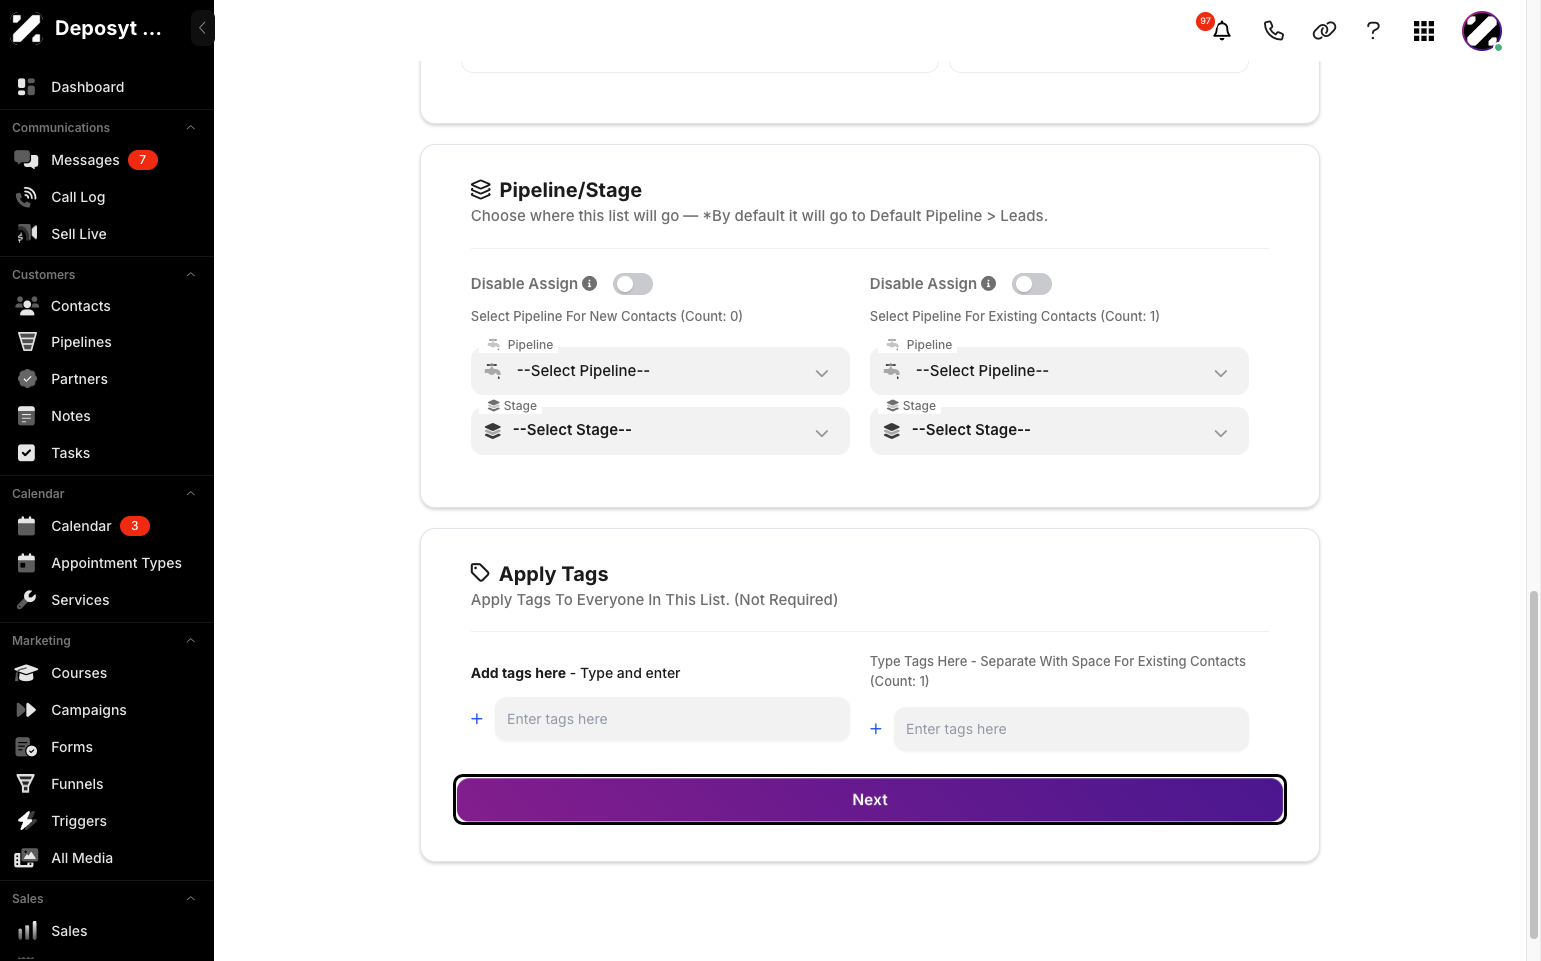Screen dimensions: 1541x961
Task: Click the phone dialer icon
Action: pos(1273,31)
